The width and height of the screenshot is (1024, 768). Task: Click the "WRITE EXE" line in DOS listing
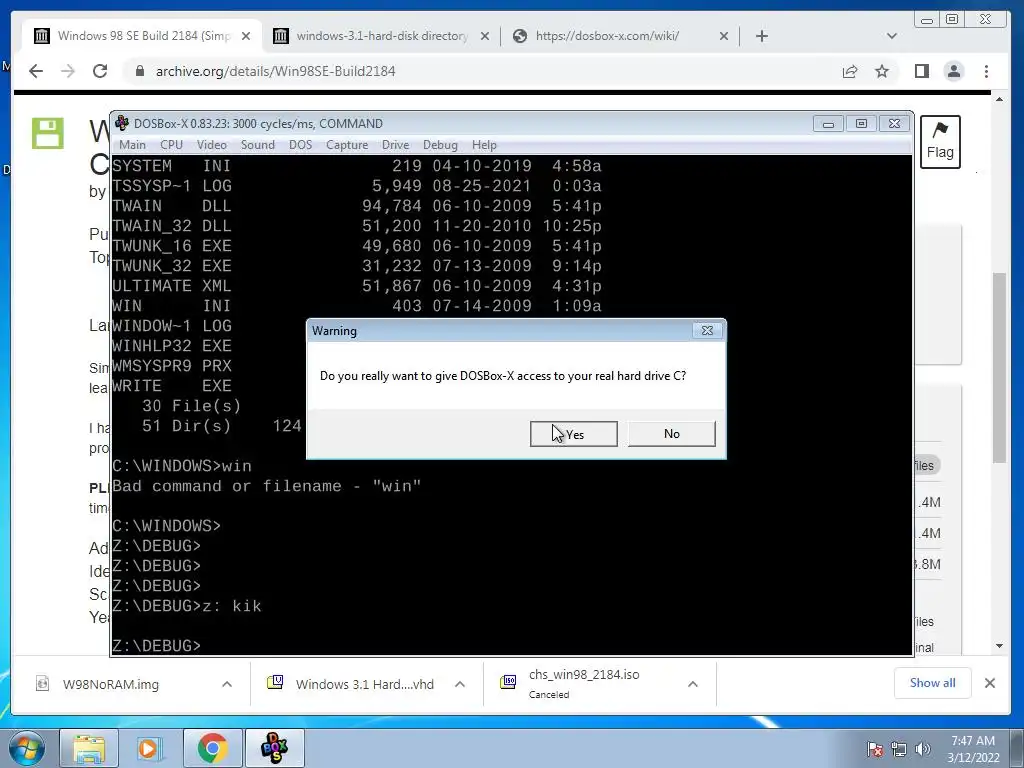coord(172,386)
